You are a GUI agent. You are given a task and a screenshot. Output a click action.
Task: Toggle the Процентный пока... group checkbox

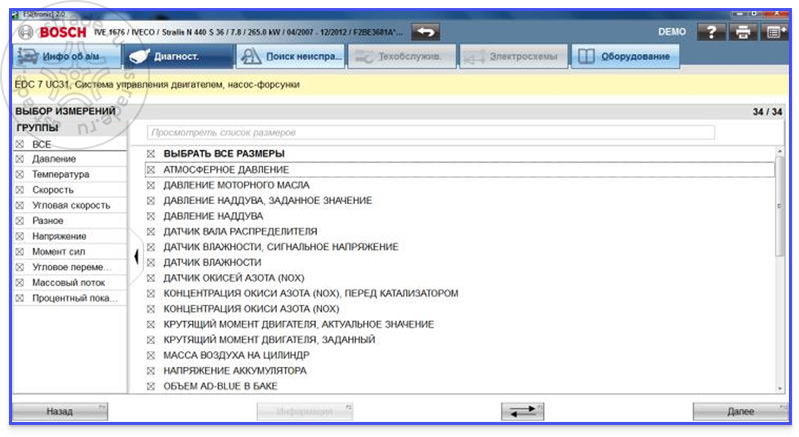coord(19,298)
